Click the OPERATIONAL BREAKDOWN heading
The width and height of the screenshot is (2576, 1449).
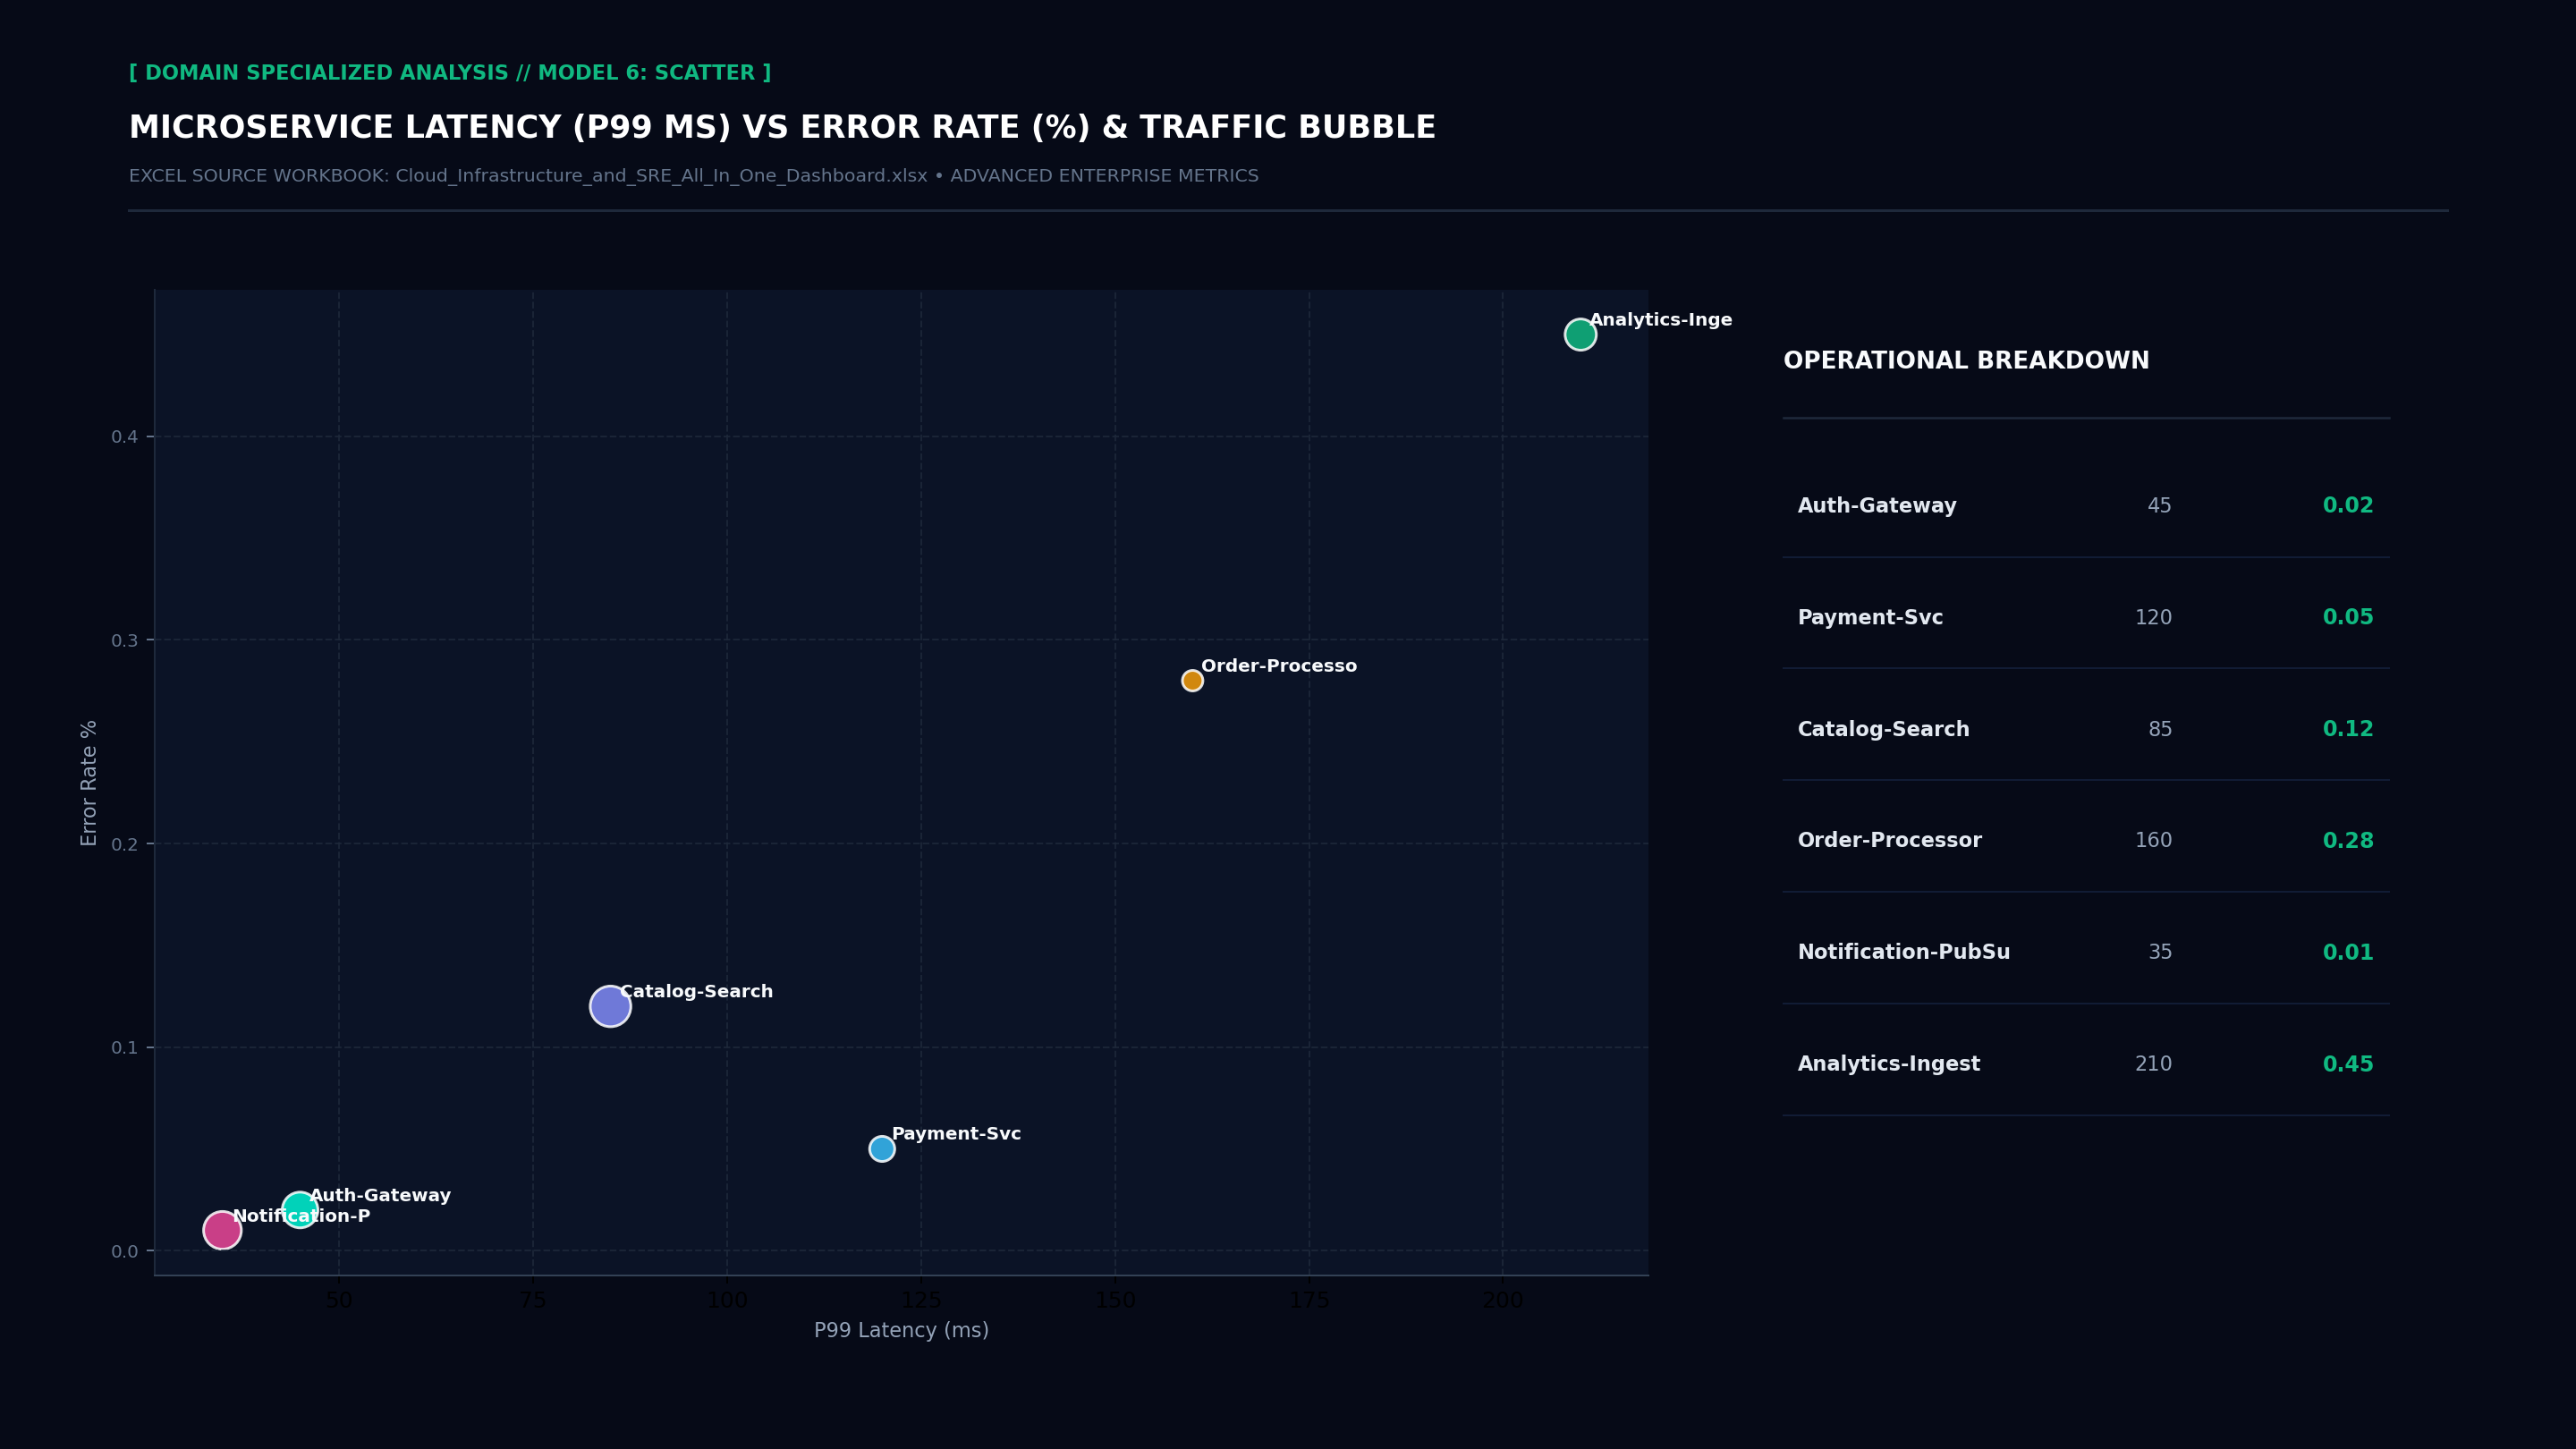[x=1966, y=361]
